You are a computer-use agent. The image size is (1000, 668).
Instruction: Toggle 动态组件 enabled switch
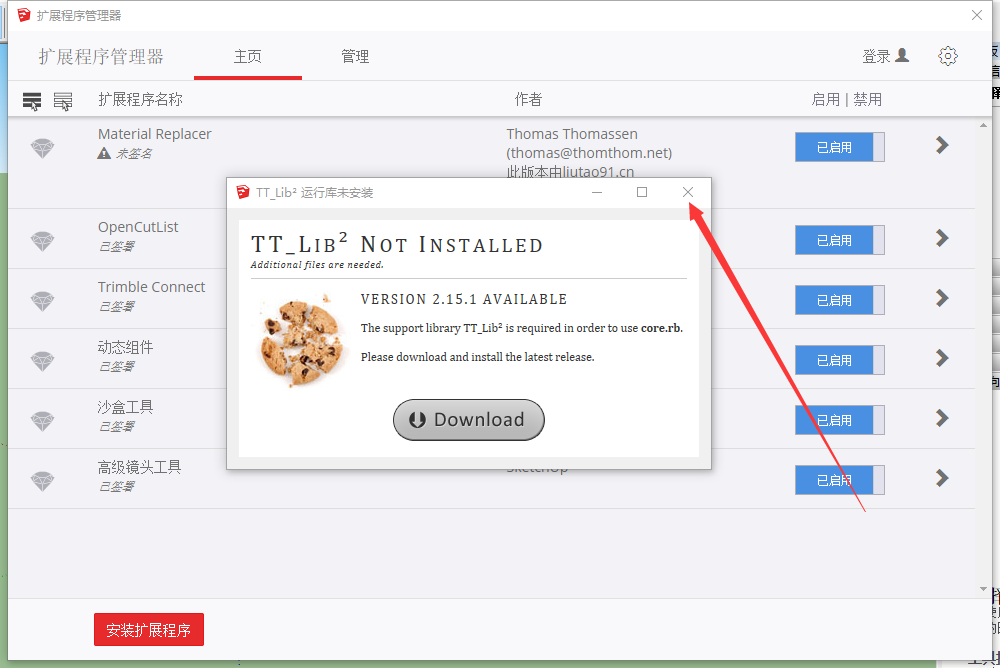point(839,360)
